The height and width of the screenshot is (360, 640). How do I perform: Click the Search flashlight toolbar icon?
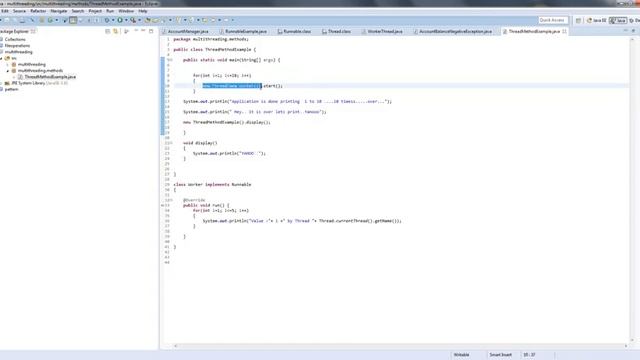[x=163, y=20]
